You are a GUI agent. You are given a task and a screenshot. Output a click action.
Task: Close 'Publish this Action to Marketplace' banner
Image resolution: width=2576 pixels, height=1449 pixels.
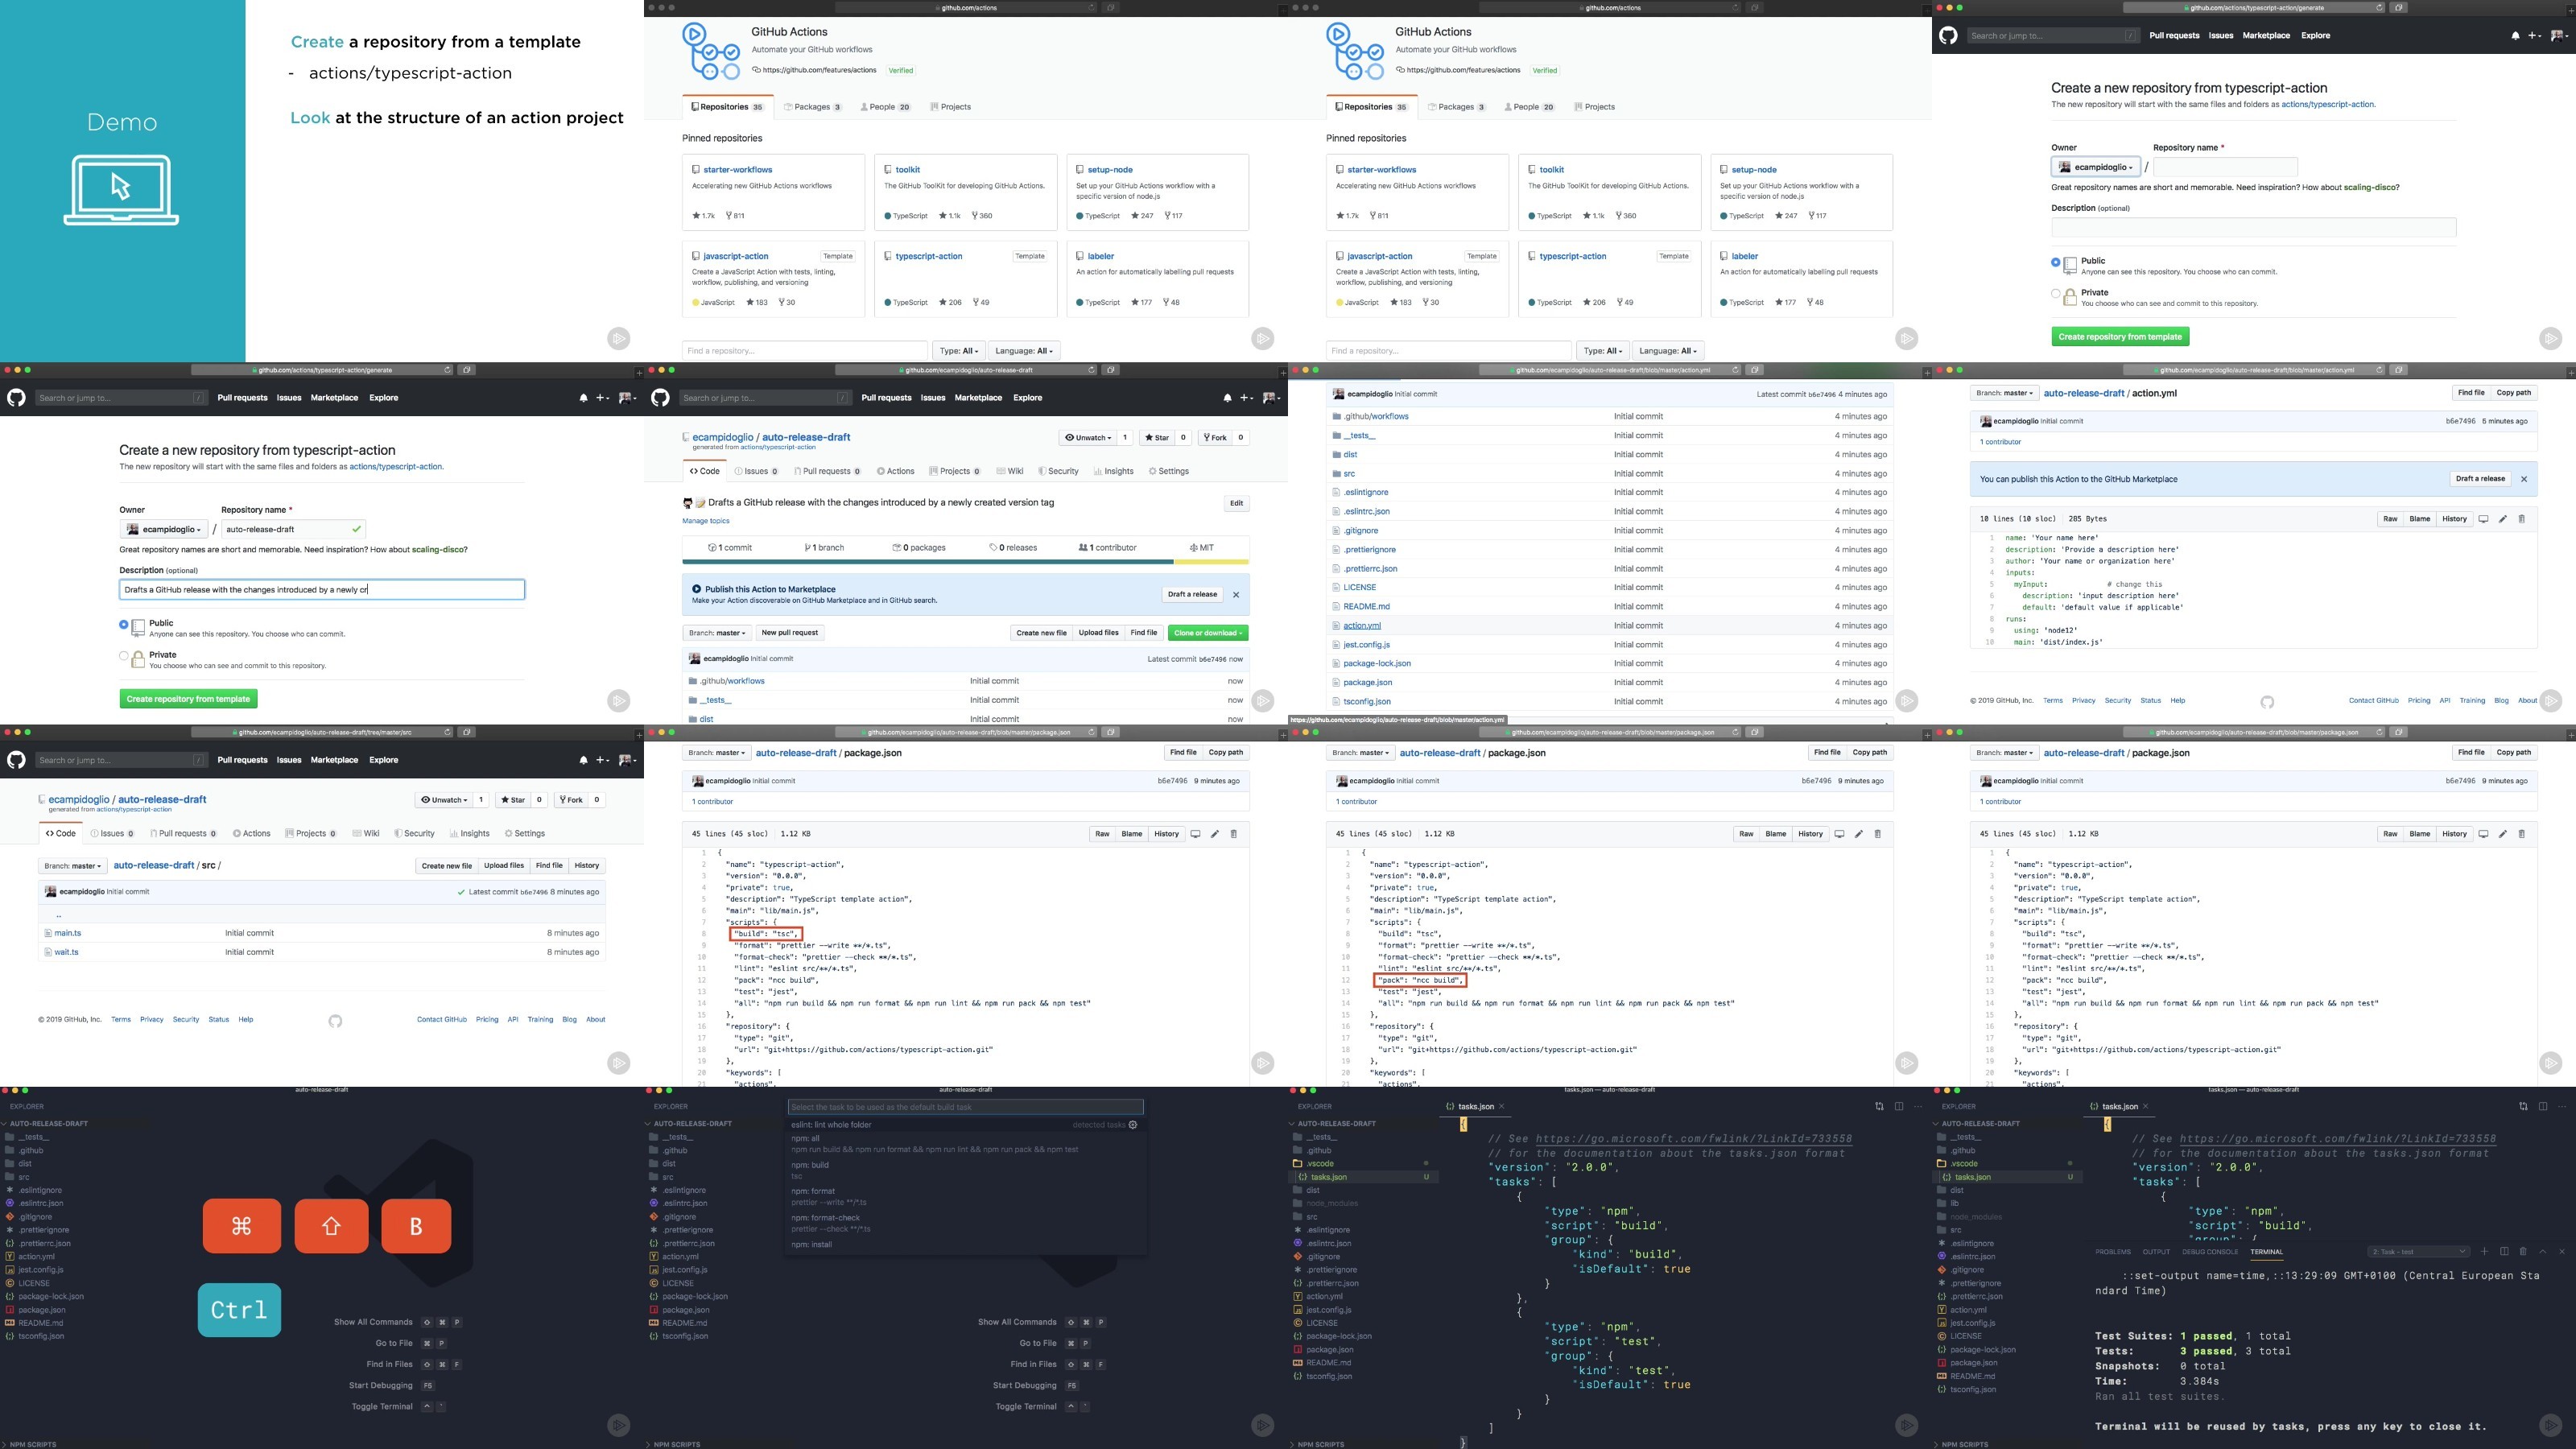point(1236,594)
